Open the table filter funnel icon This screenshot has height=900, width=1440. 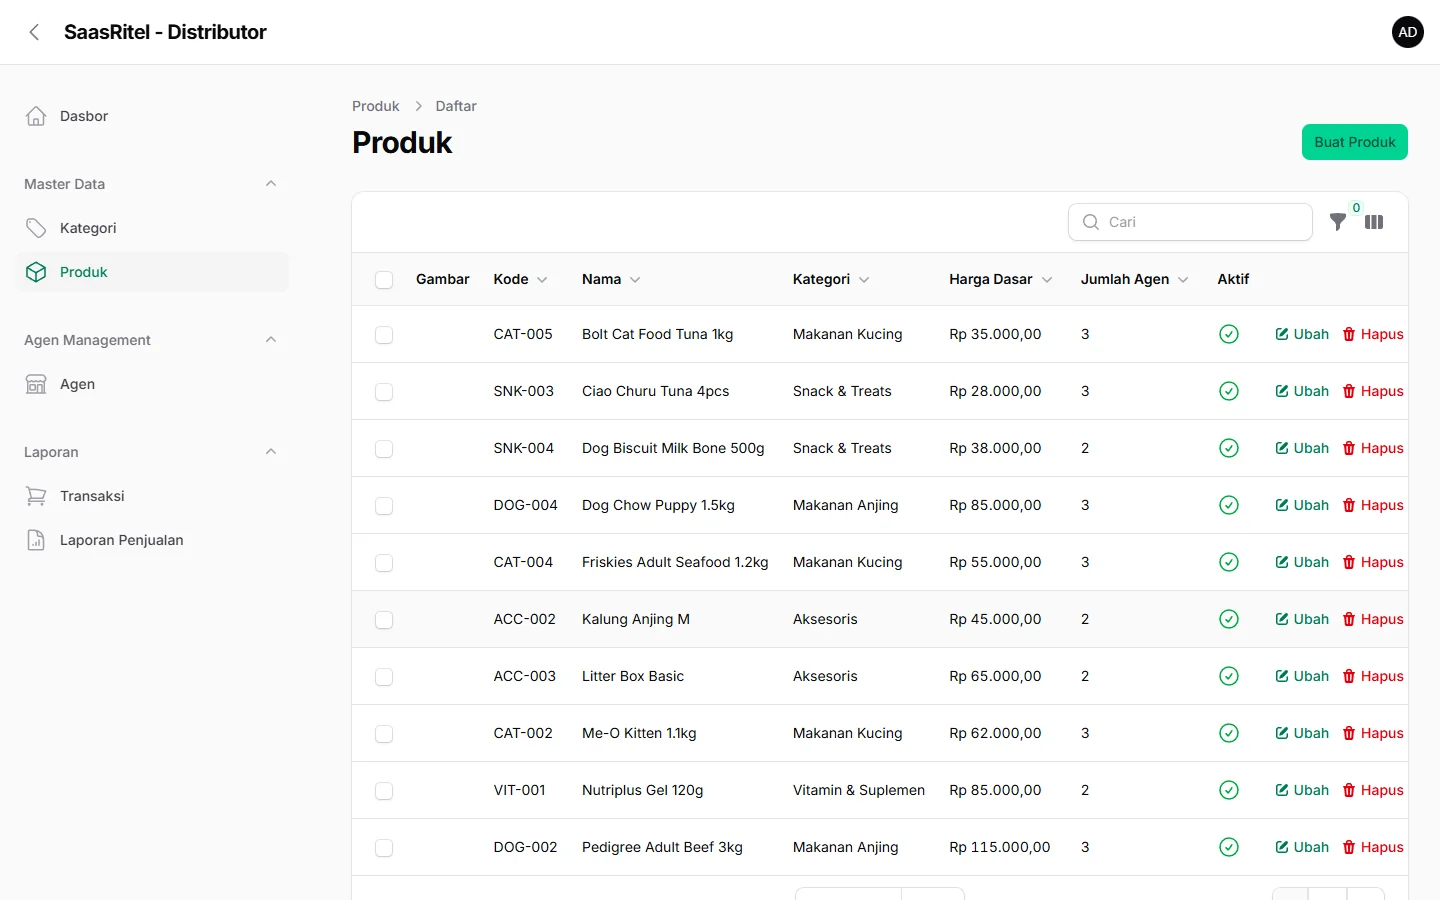click(x=1337, y=222)
